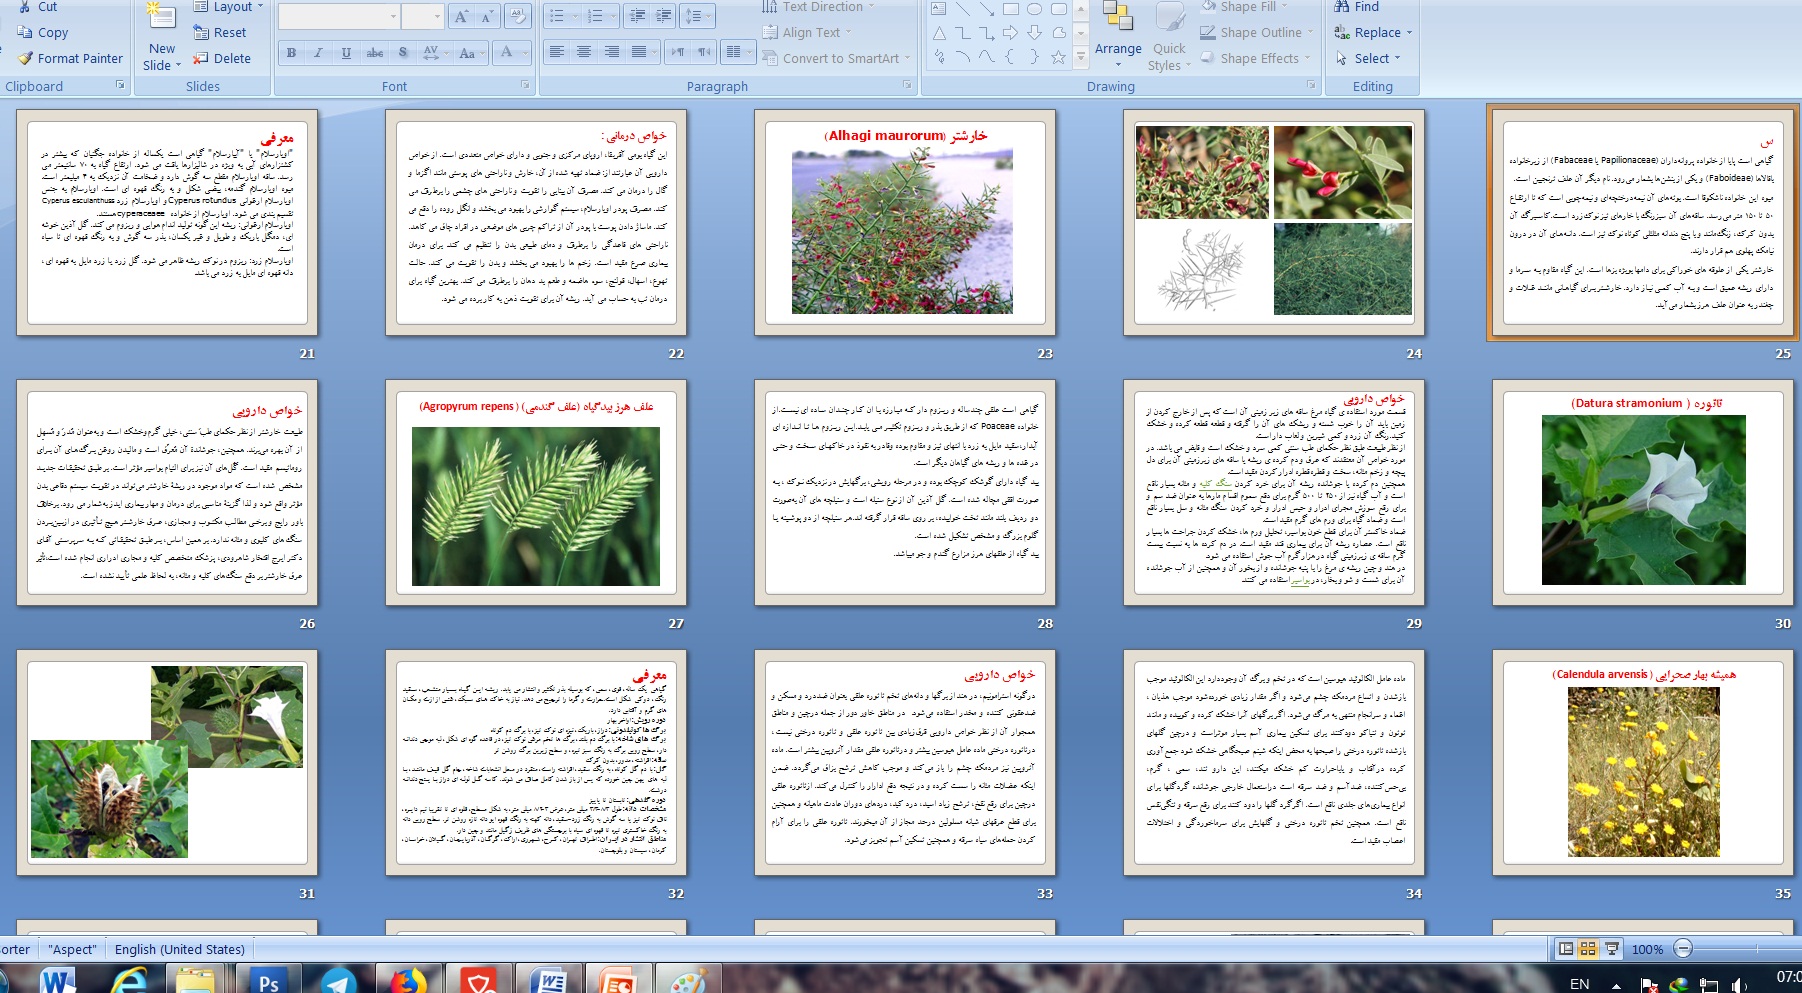Click the Copy button
Image resolution: width=1802 pixels, height=993 pixels.
click(43, 33)
